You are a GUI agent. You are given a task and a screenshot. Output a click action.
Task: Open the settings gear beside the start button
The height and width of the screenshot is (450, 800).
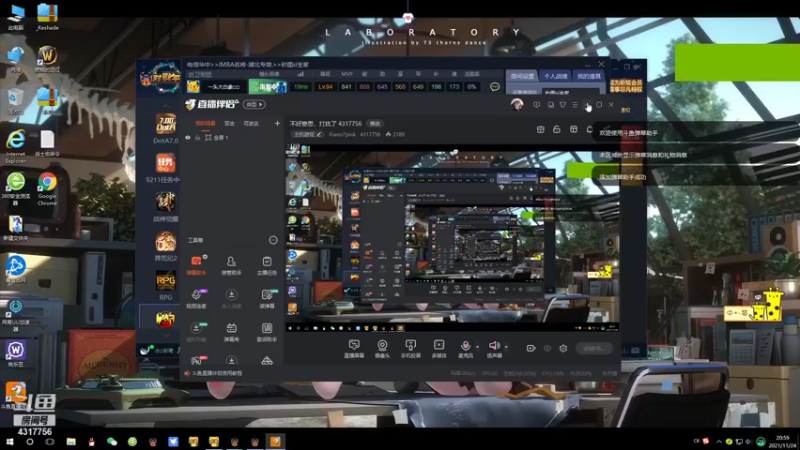click(563, 348)
